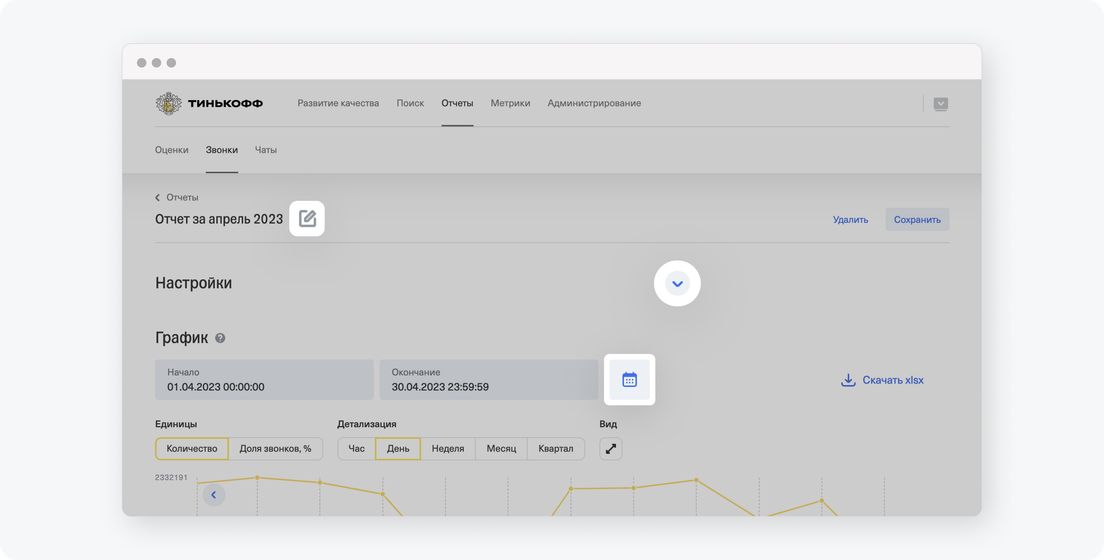Viewport: 1104px width, 560px height.
Task: Open the Метрики menu item
Action: pyautogui.click(x=510, y=103)
